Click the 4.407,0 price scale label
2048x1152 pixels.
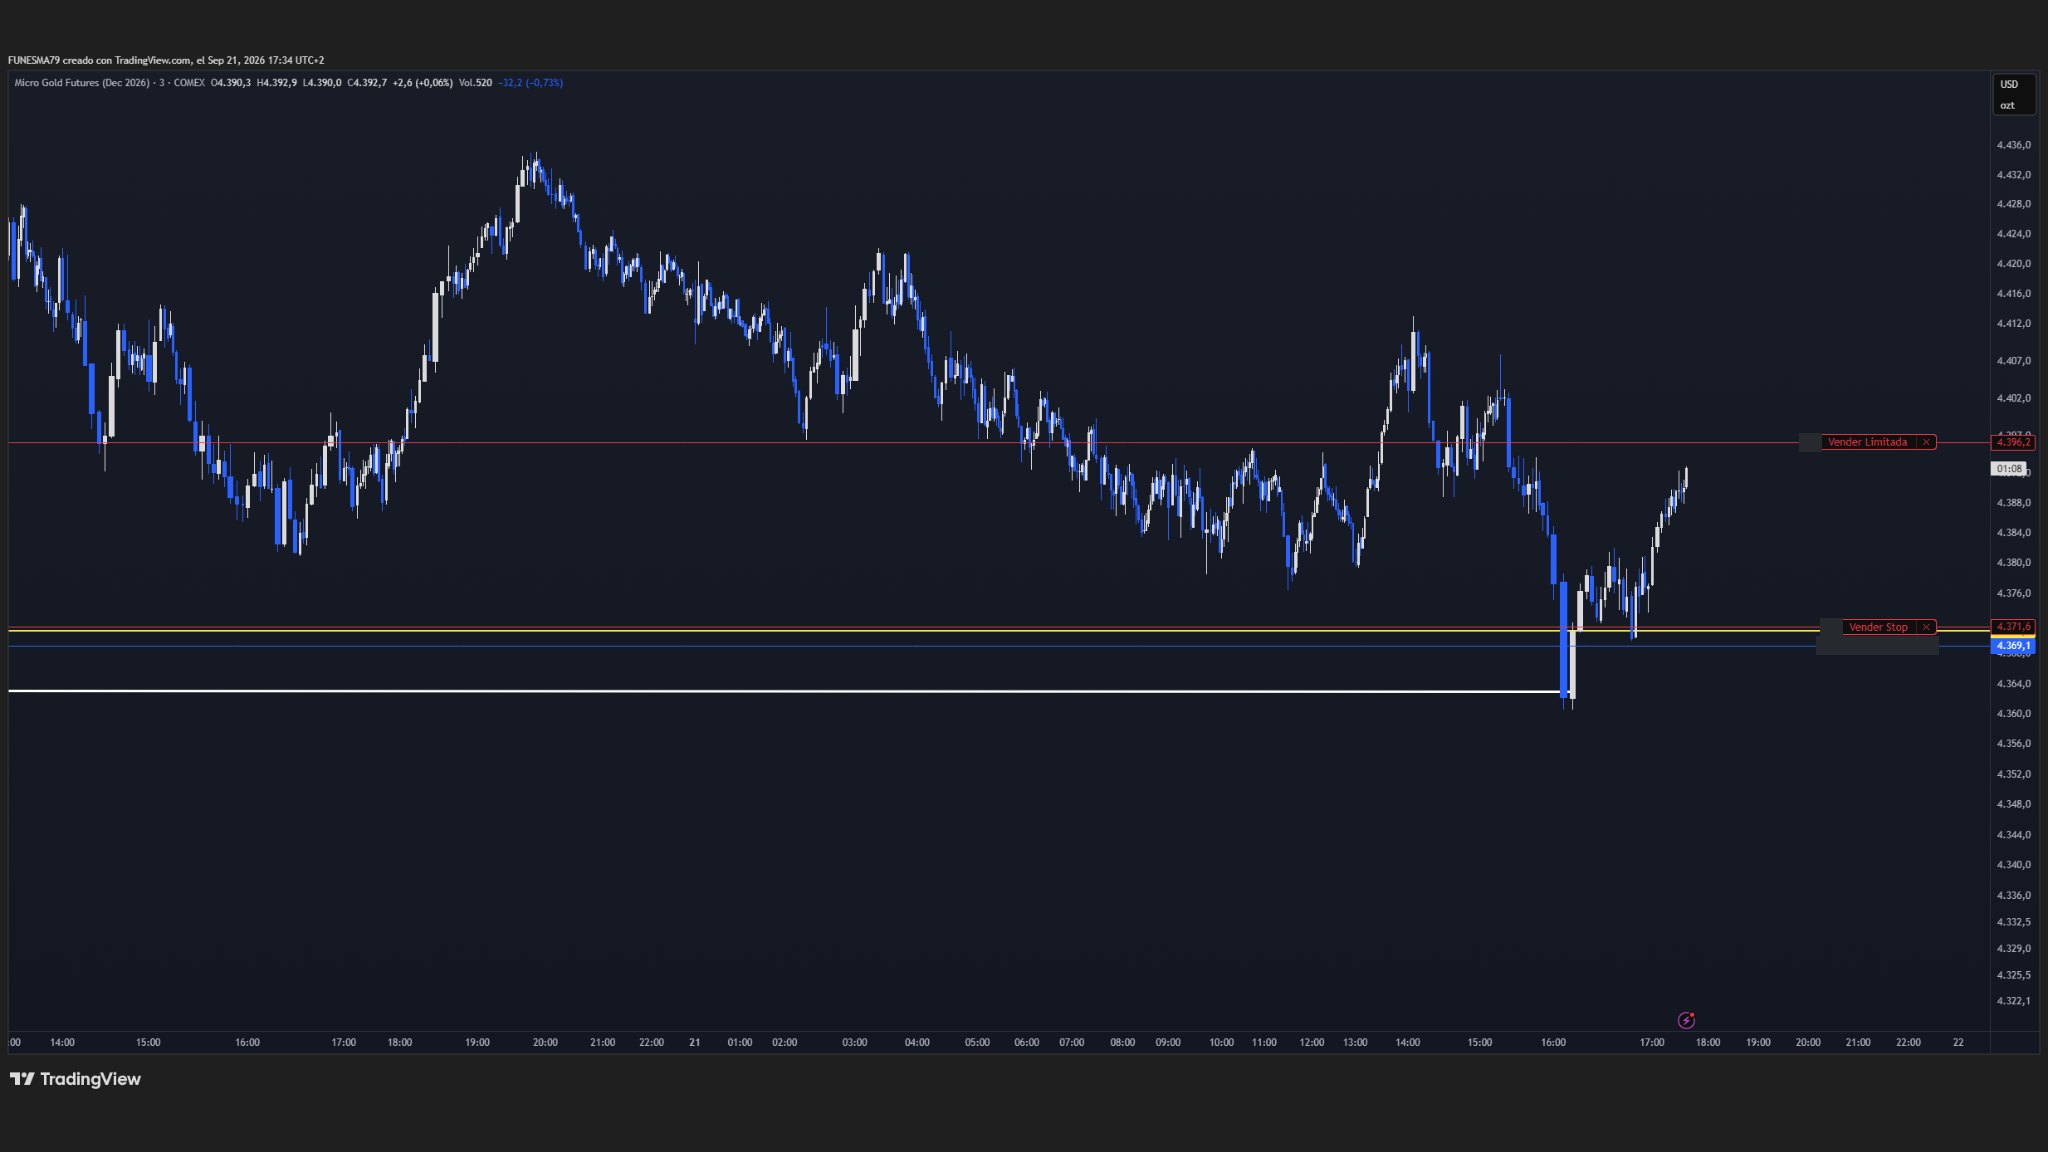coord(2013,361)
